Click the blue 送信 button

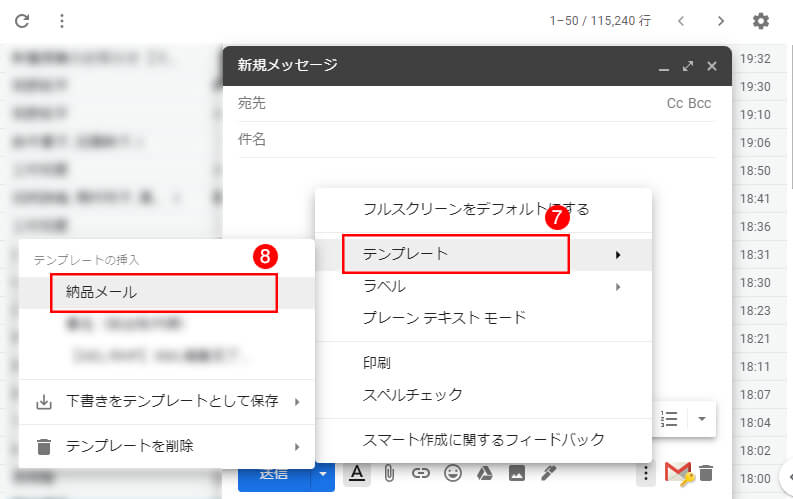pos(274,473)
